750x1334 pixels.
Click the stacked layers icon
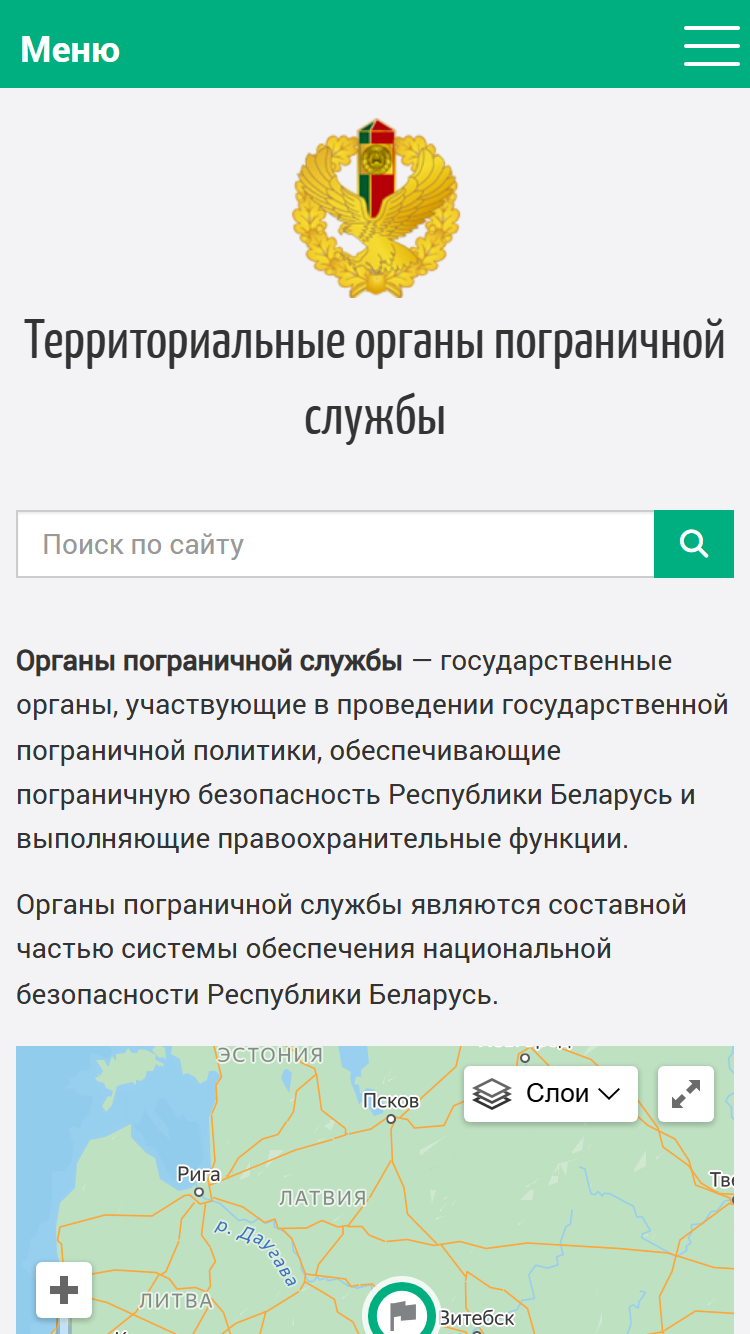point(492,1094)
